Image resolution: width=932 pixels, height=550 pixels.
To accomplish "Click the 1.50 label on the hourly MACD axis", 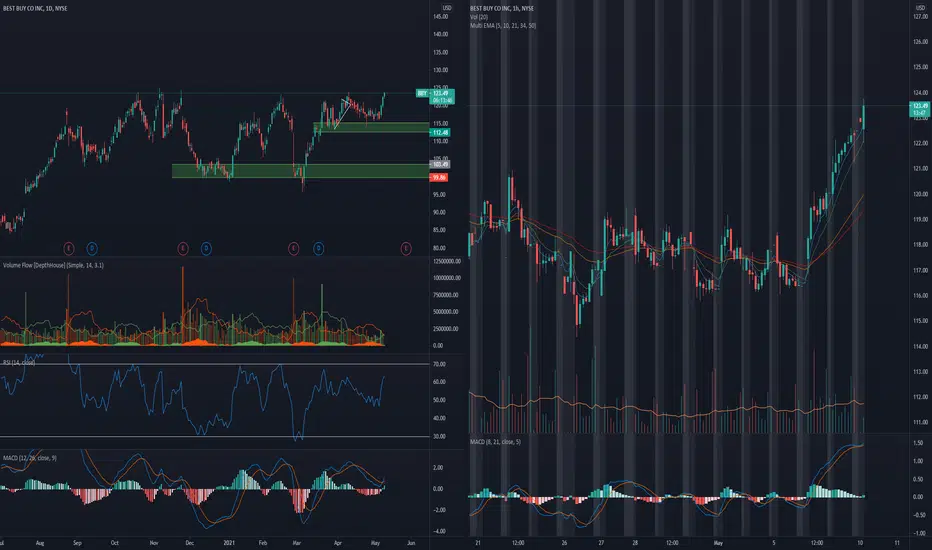I will tap(918, 443).
